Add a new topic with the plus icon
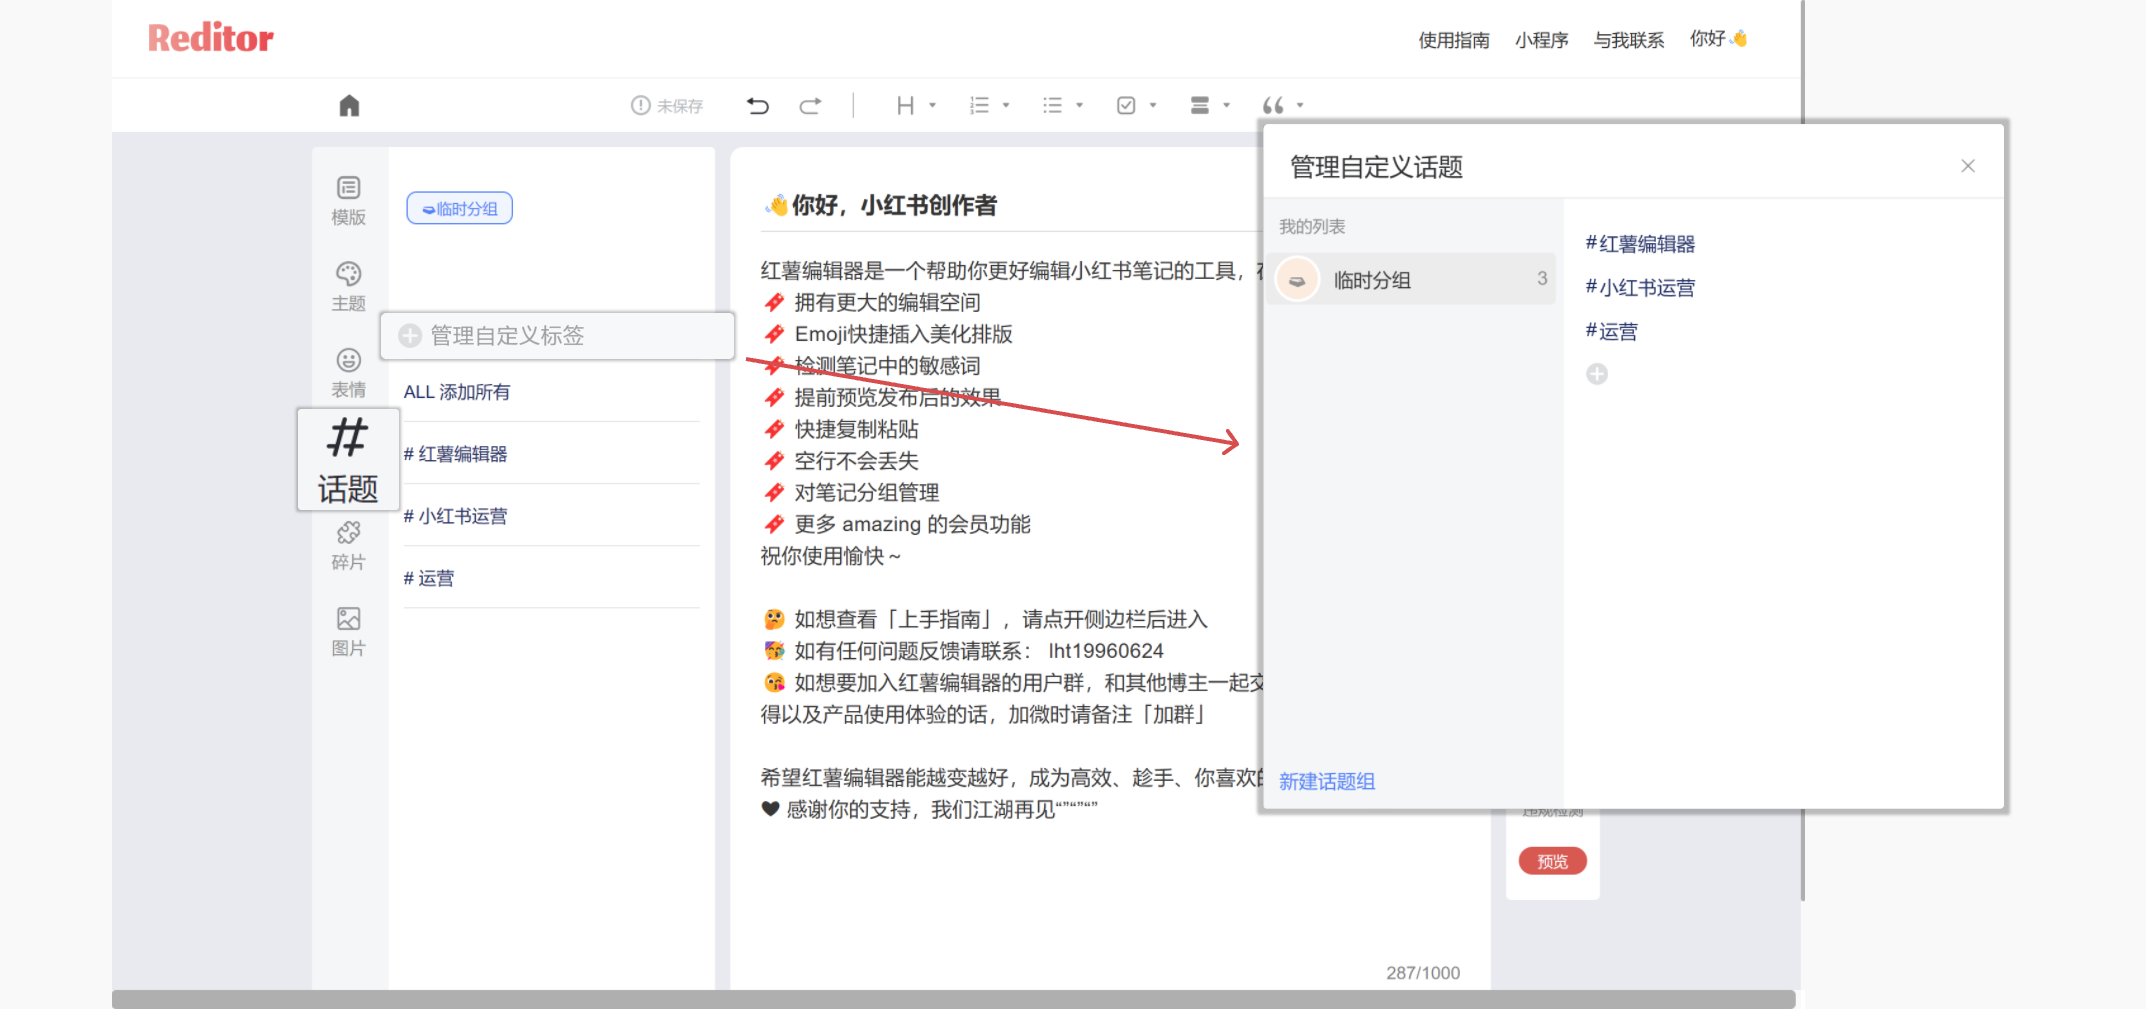 [1597, 374]
